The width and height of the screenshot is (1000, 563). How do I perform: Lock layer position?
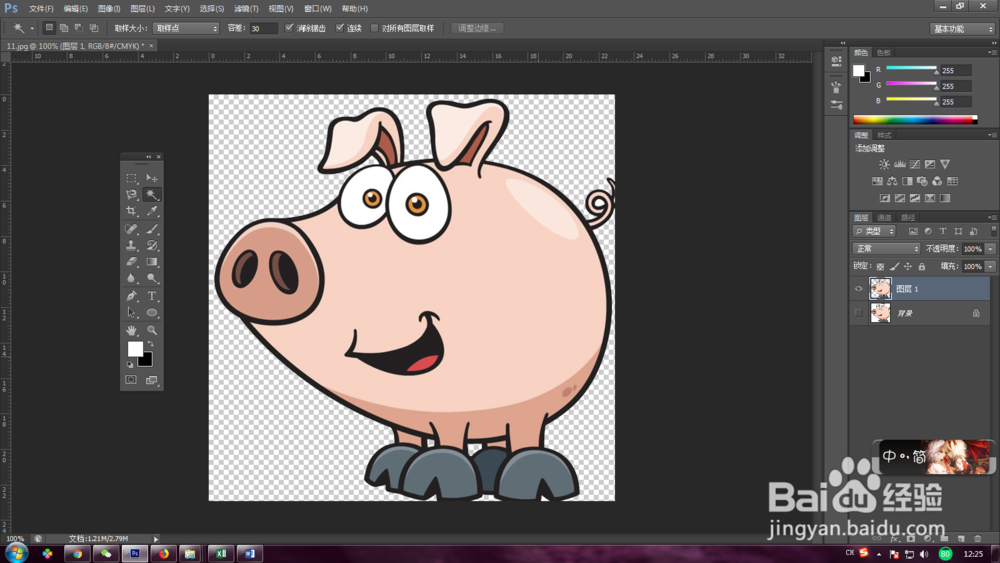coord(908,267)
